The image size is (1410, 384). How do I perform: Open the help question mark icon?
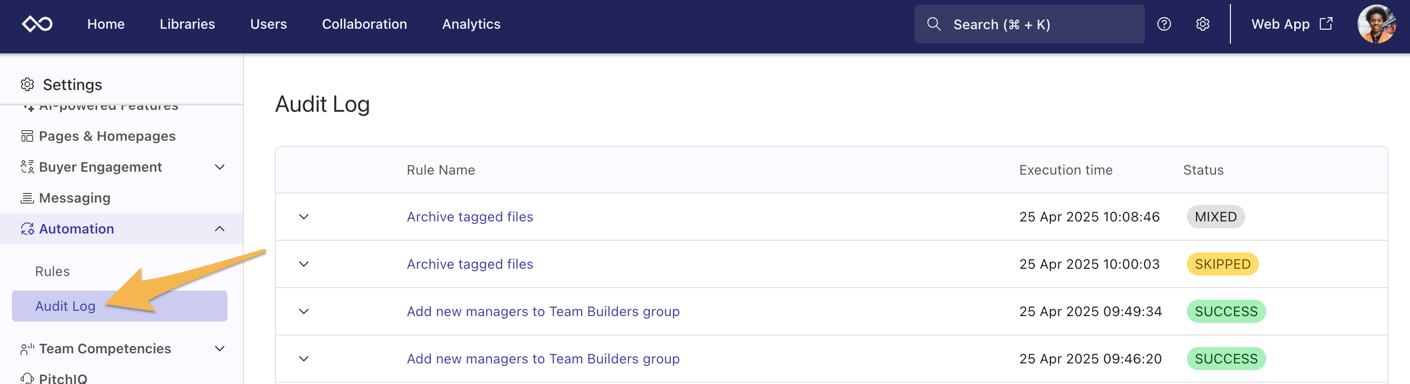[x=1164, y=24]
